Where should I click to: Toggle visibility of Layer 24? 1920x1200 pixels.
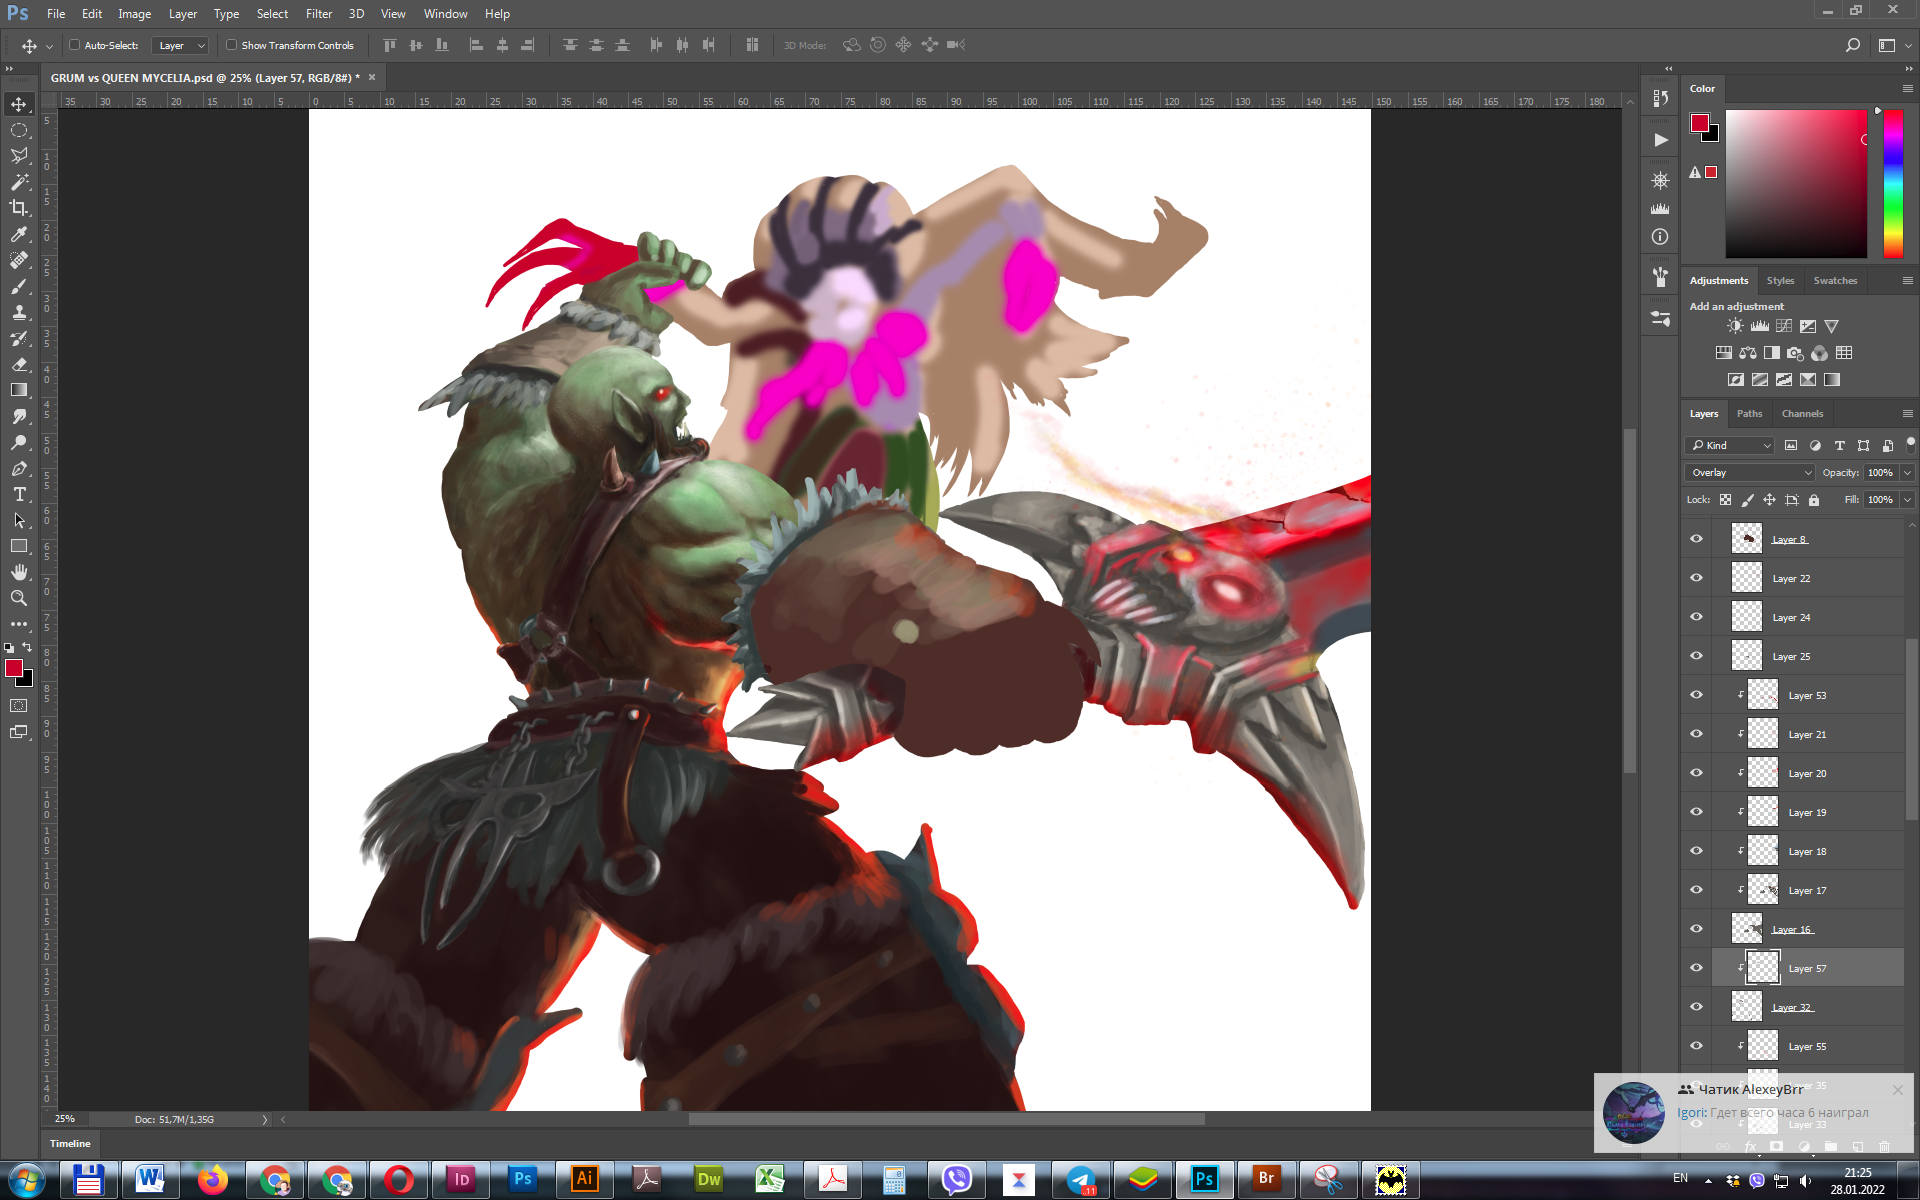pyautogui.click(x=1696, y=617)
